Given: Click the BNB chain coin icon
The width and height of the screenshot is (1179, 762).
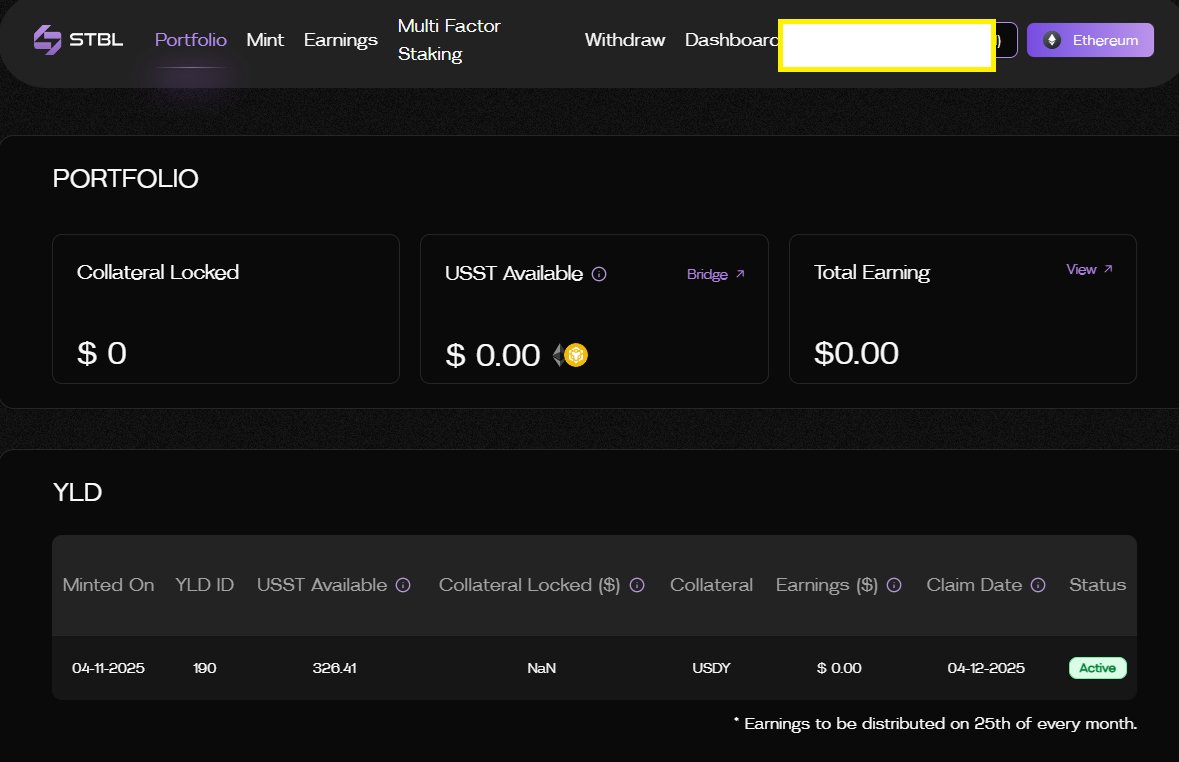Looking at the screenshot, I should pyautogui.click(x=576, y=355).
